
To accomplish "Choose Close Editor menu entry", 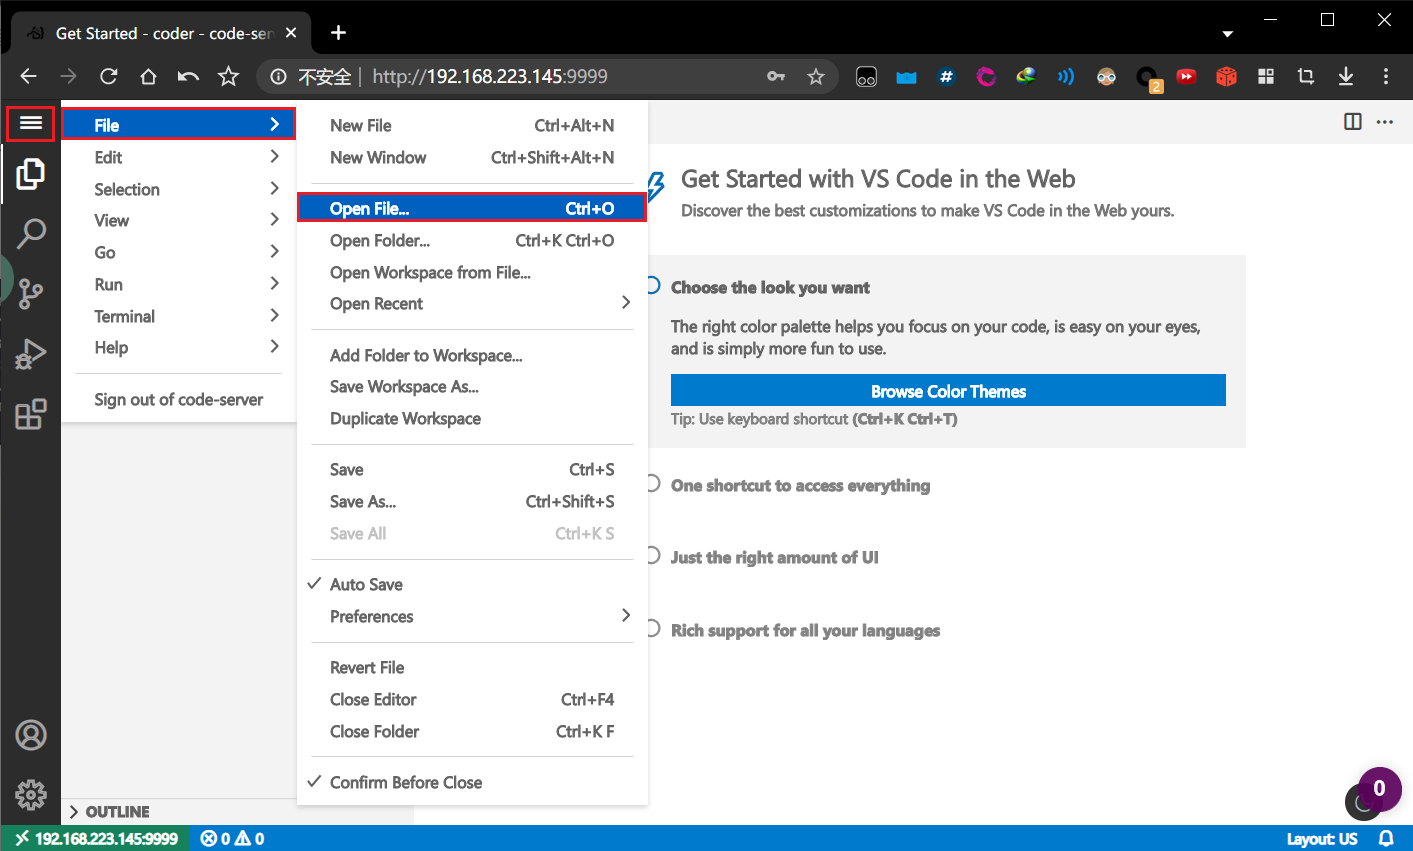I will pos(472,700).
